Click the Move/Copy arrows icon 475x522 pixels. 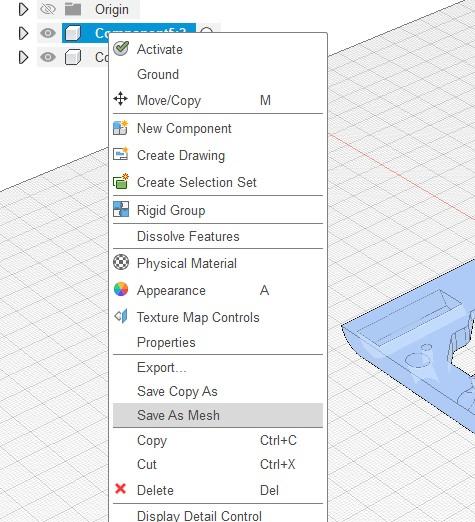120,99
